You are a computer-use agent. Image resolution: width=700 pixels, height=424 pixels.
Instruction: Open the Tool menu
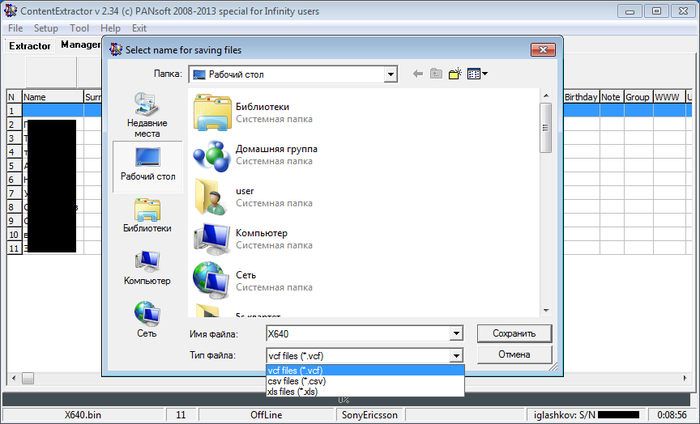[80, 29]
